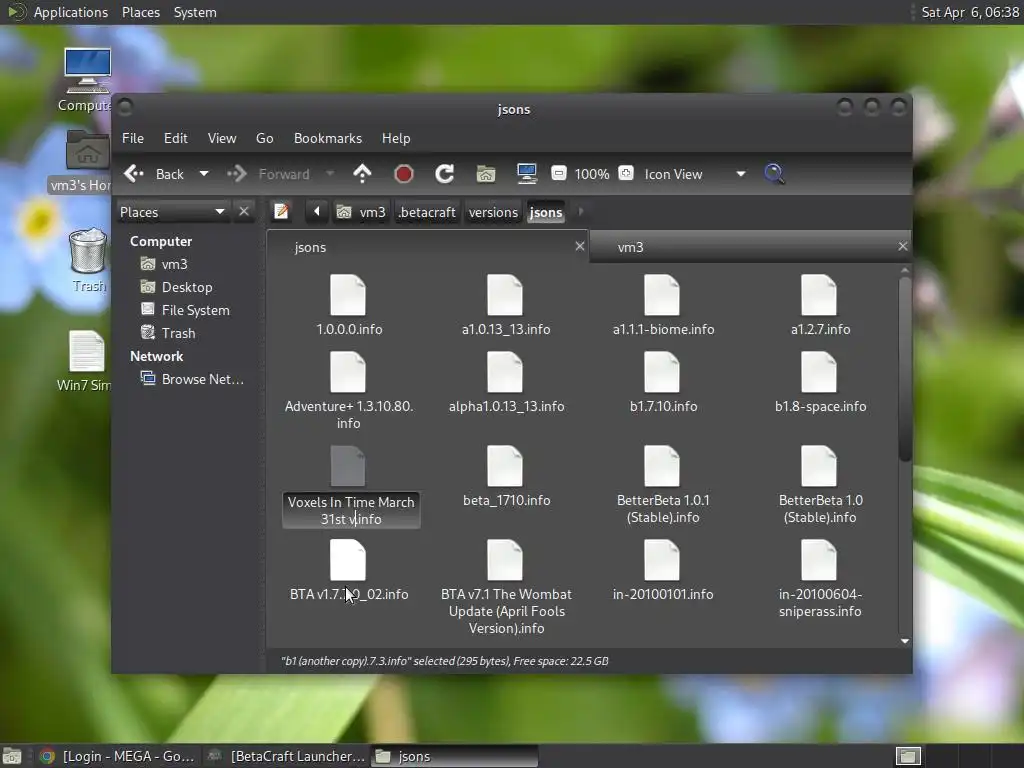Open the Icon View mode dropdown
This screenshot has width=1024, height=768.
pos(694,174)
